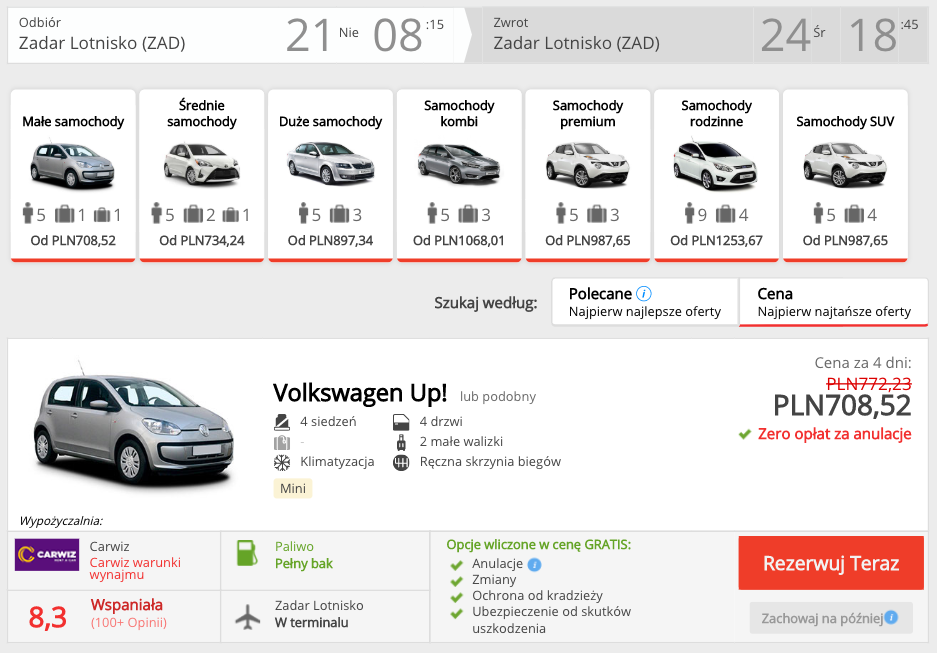This screenshot has width=937, height=653.
Task: Select the Samochody rodzinne category card
Action: tap(716, 175)
